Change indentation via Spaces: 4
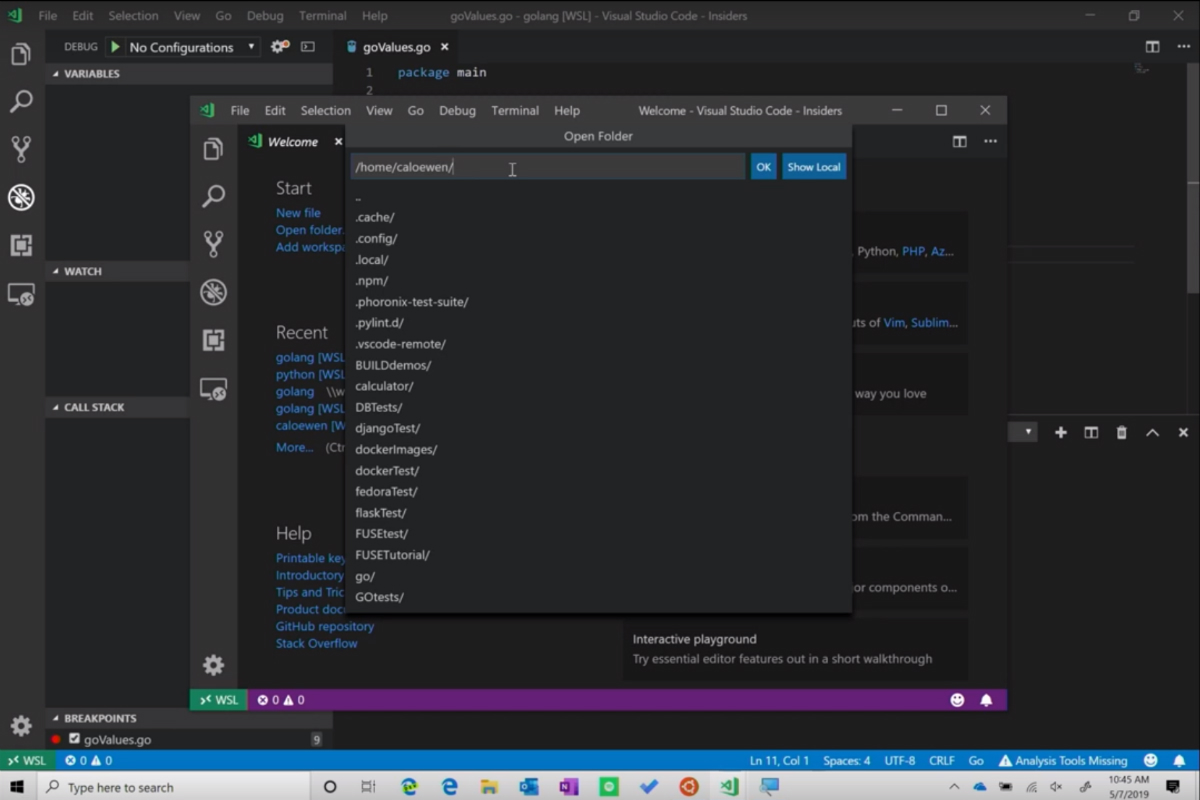 pyautogui.click(x=847, y=761)
